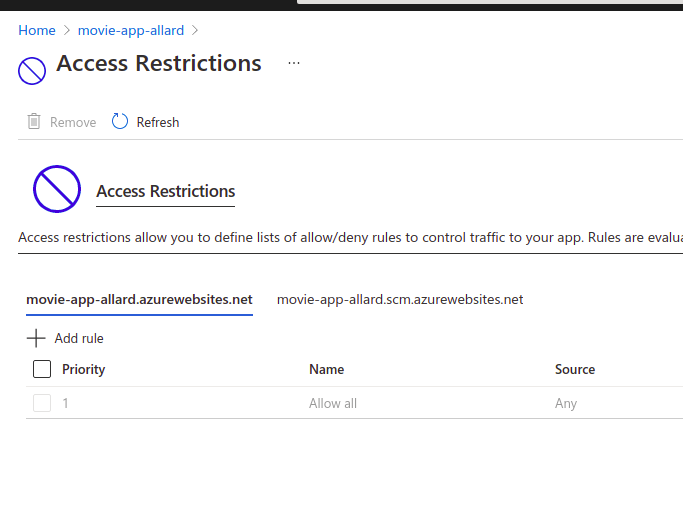
Task: Sort by the Priority column header
Action: (84, 369)
